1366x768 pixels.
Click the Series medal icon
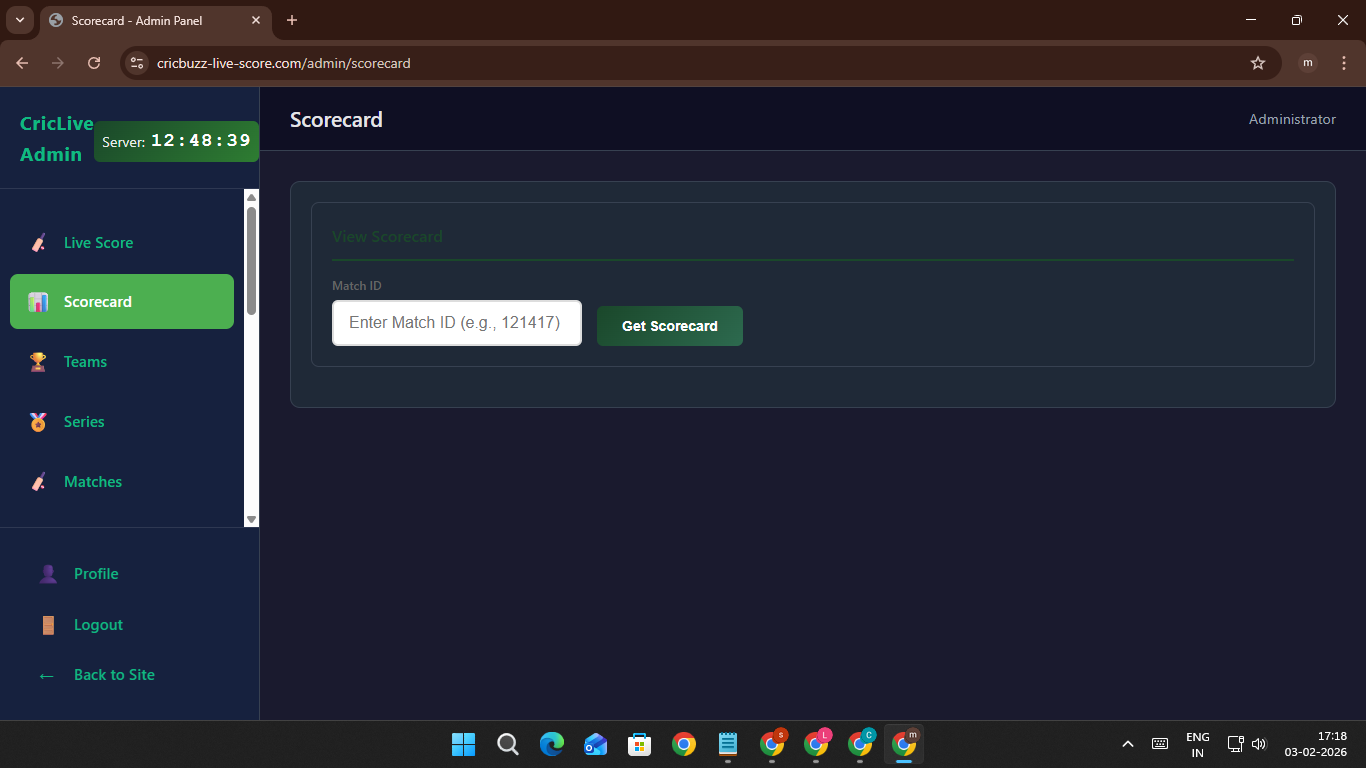pyautogui.click(x=38, y=422)
